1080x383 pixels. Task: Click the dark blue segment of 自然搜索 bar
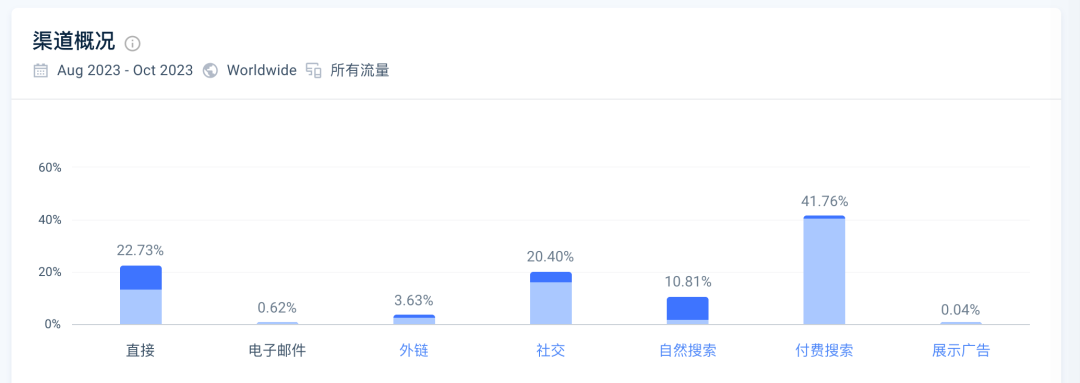[x=687, y=309]
